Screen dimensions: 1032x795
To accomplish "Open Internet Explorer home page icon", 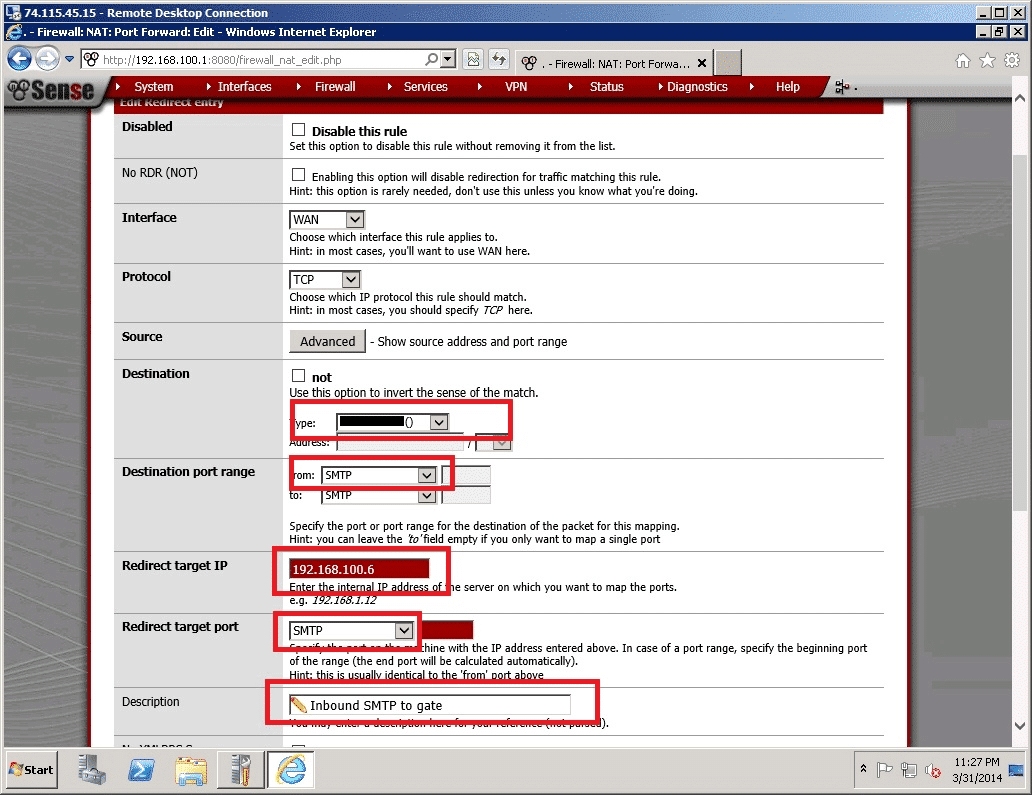I will pos(963,61).
